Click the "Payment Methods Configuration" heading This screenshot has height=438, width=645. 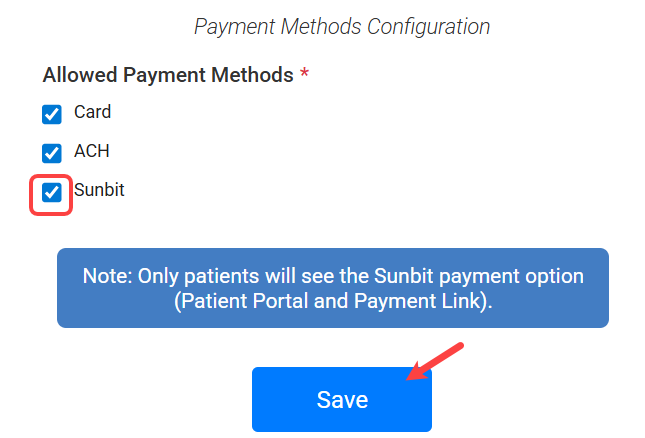tap(342, 26)
